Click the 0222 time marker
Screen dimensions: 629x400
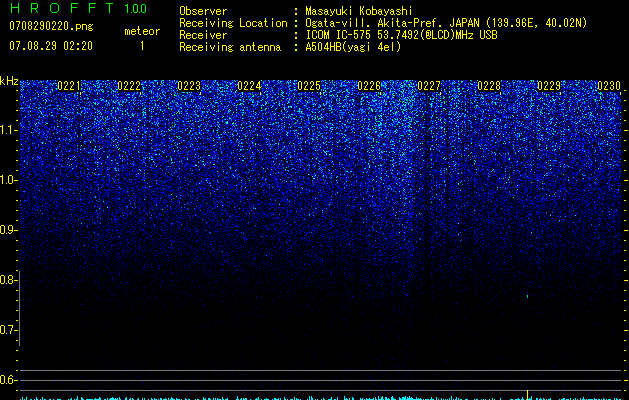click(x=129, y=86)
